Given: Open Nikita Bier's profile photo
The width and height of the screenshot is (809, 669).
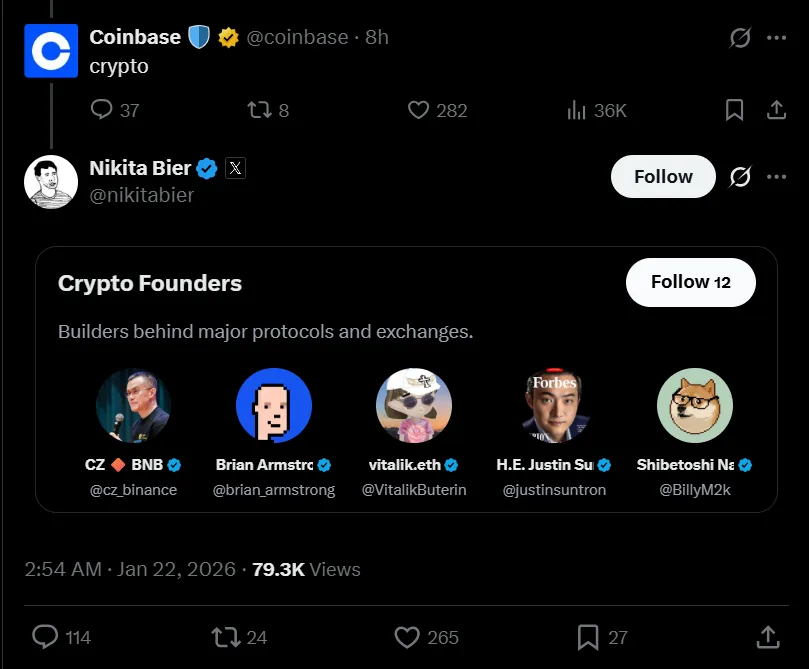Looking at the screenshot, I should click(50, 182).
